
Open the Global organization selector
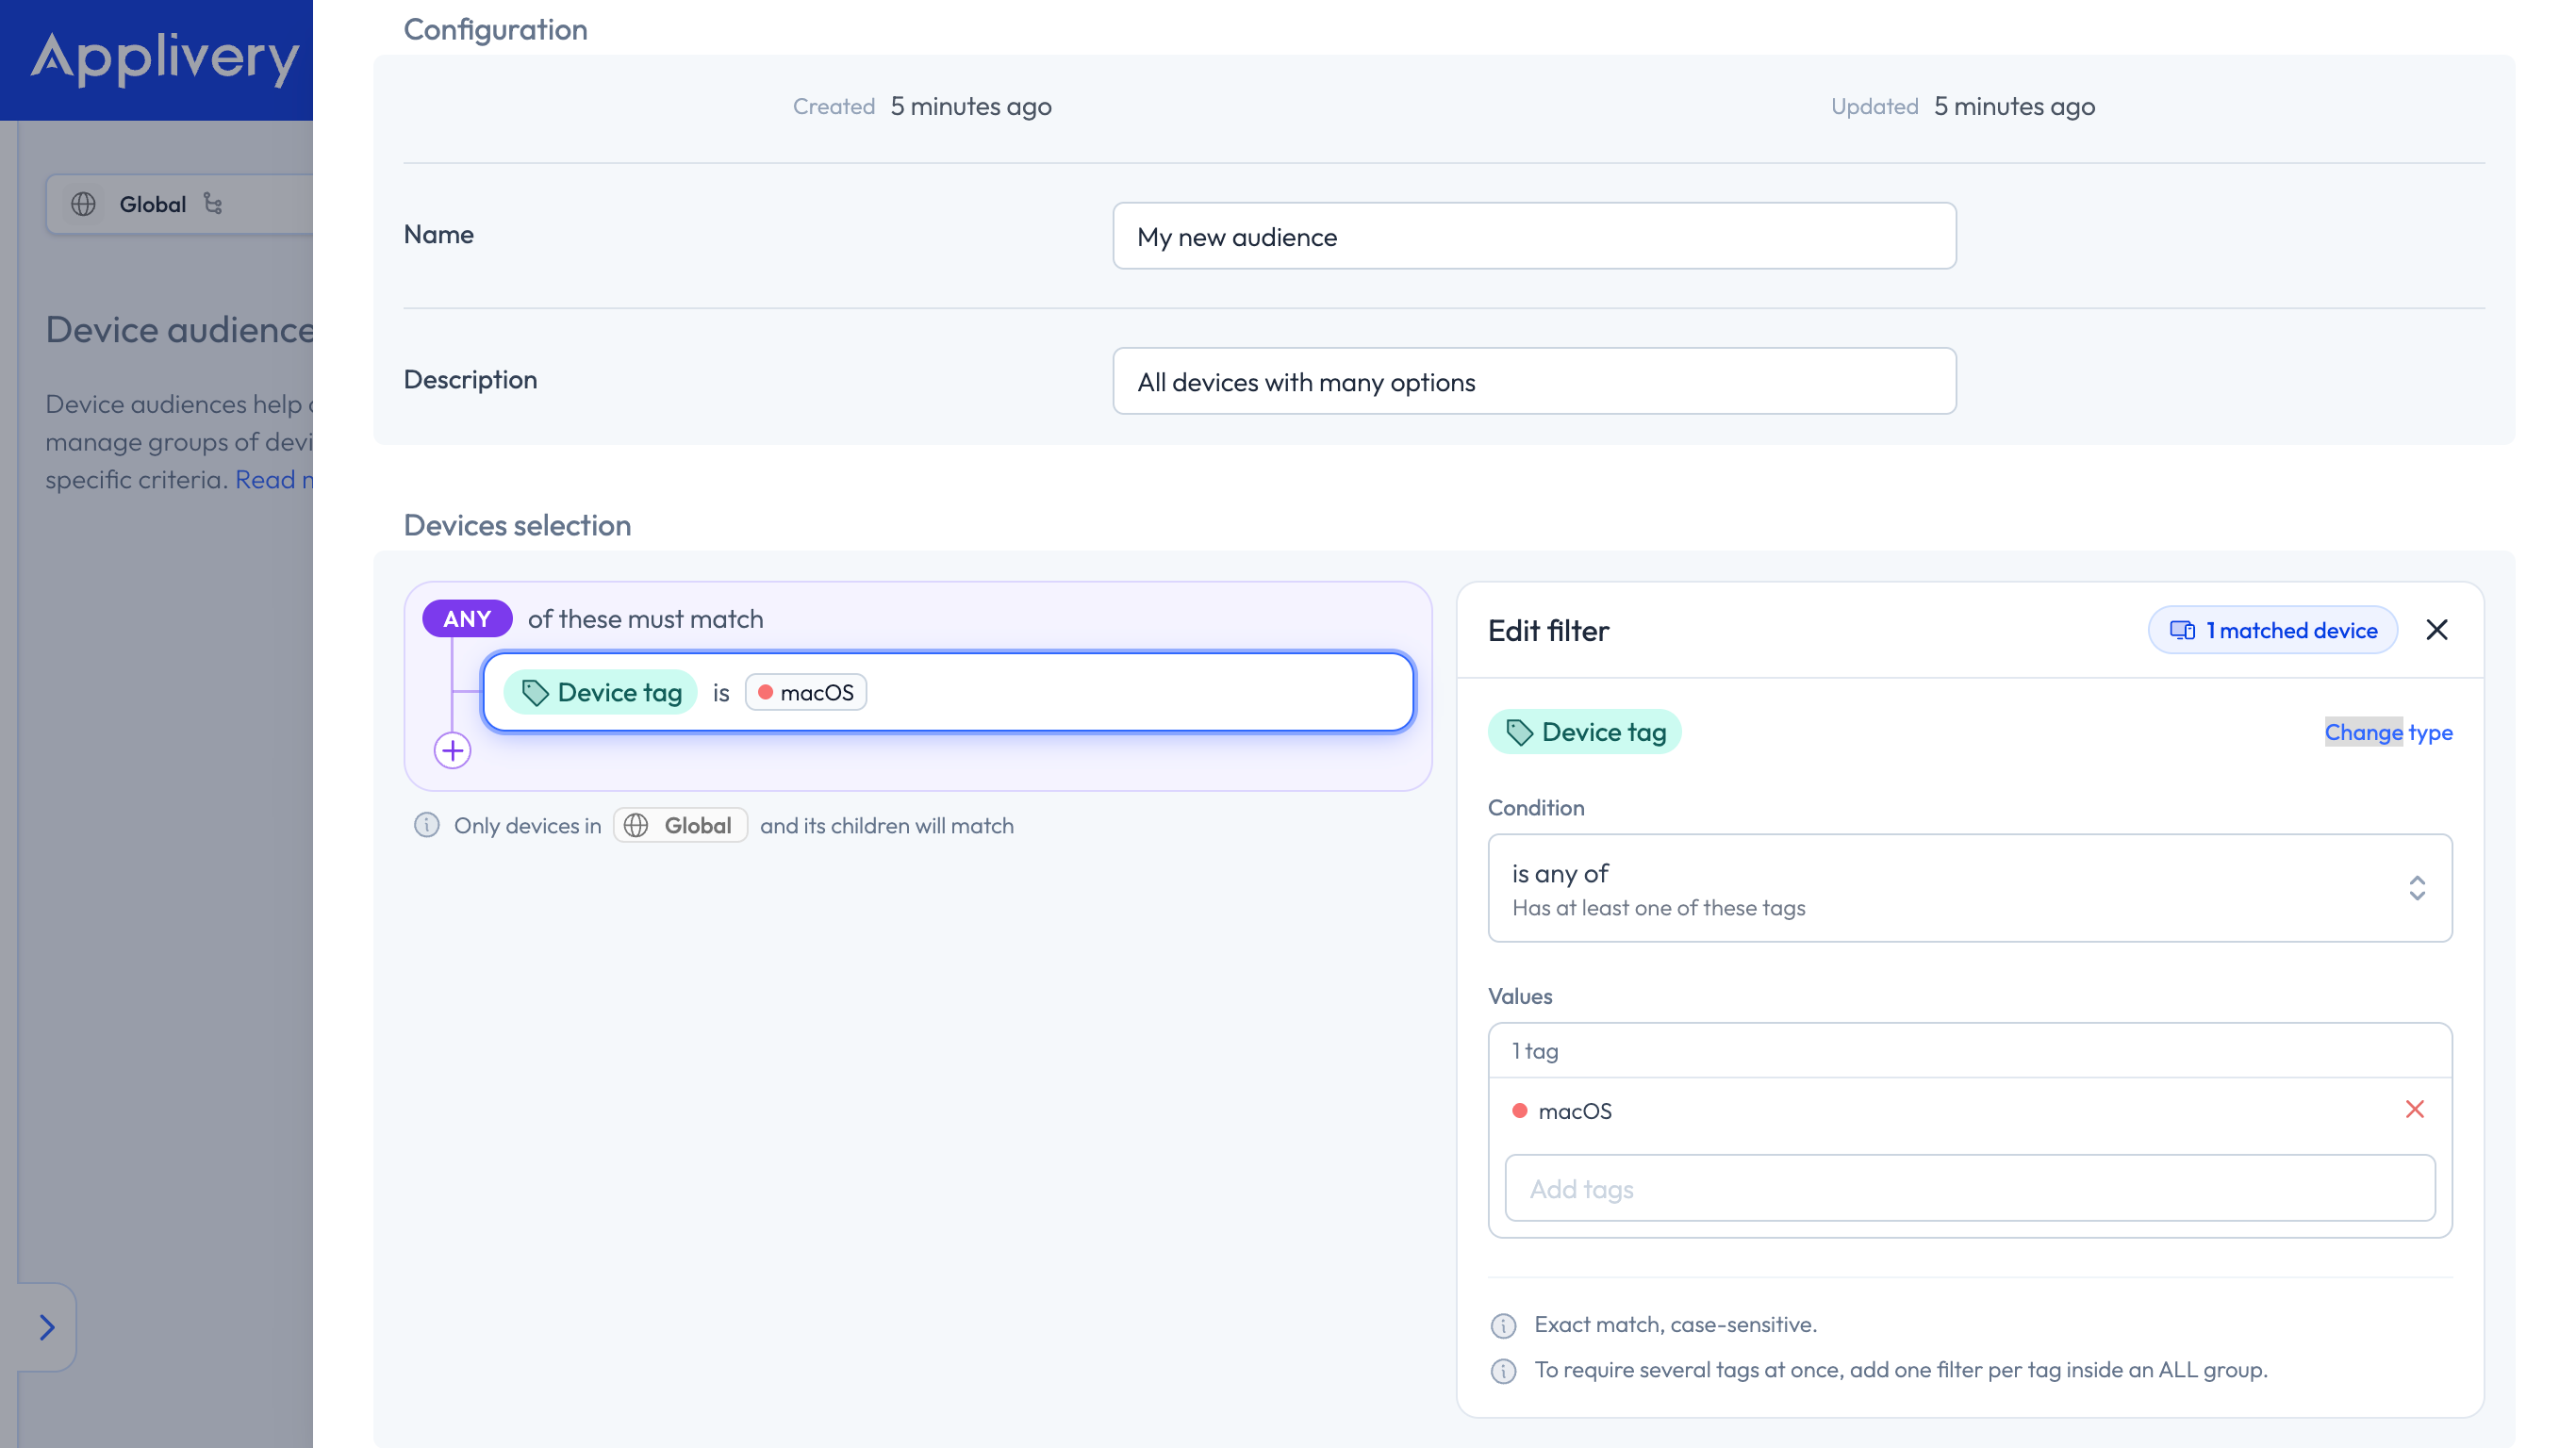pyautogui.click(x=179, y=204)
